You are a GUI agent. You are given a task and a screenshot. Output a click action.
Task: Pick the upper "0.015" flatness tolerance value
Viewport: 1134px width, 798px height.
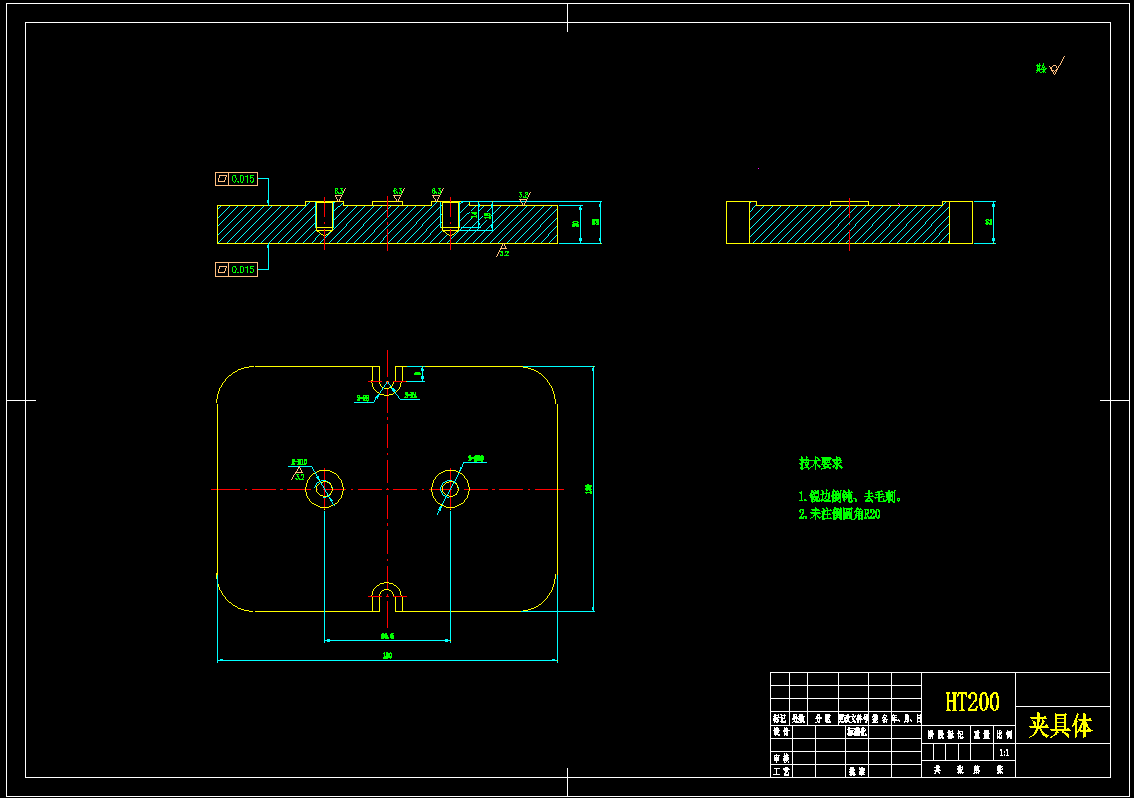coord(243,179)
